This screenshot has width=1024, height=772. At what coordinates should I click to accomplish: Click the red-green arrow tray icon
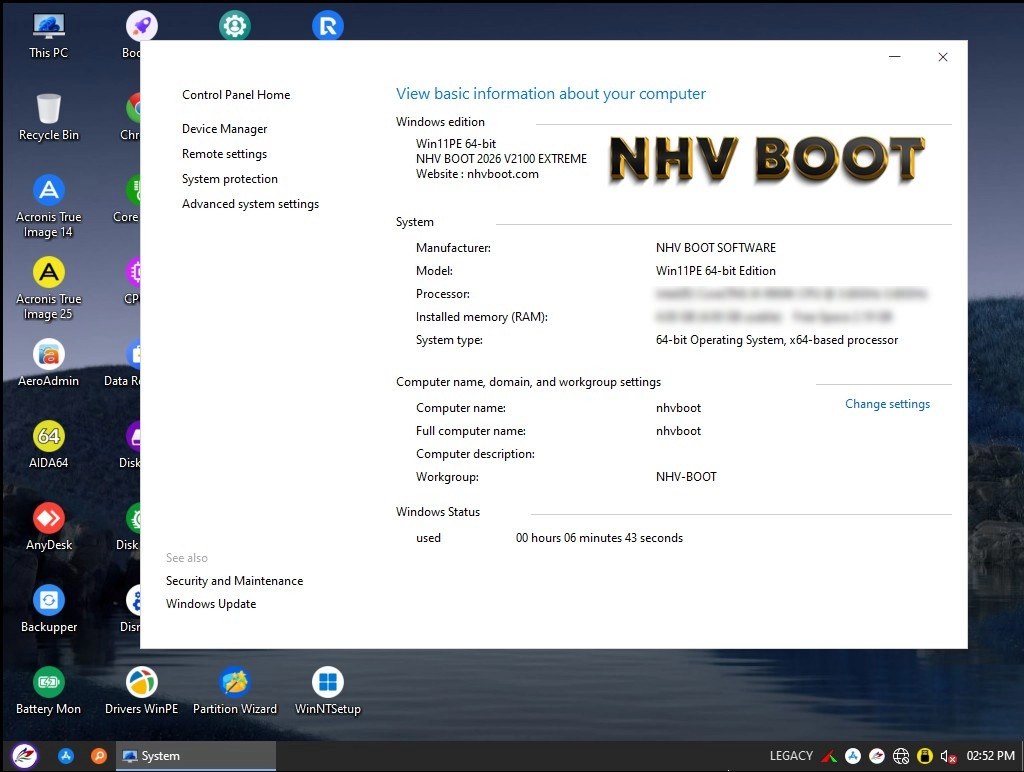pos(829,756)
